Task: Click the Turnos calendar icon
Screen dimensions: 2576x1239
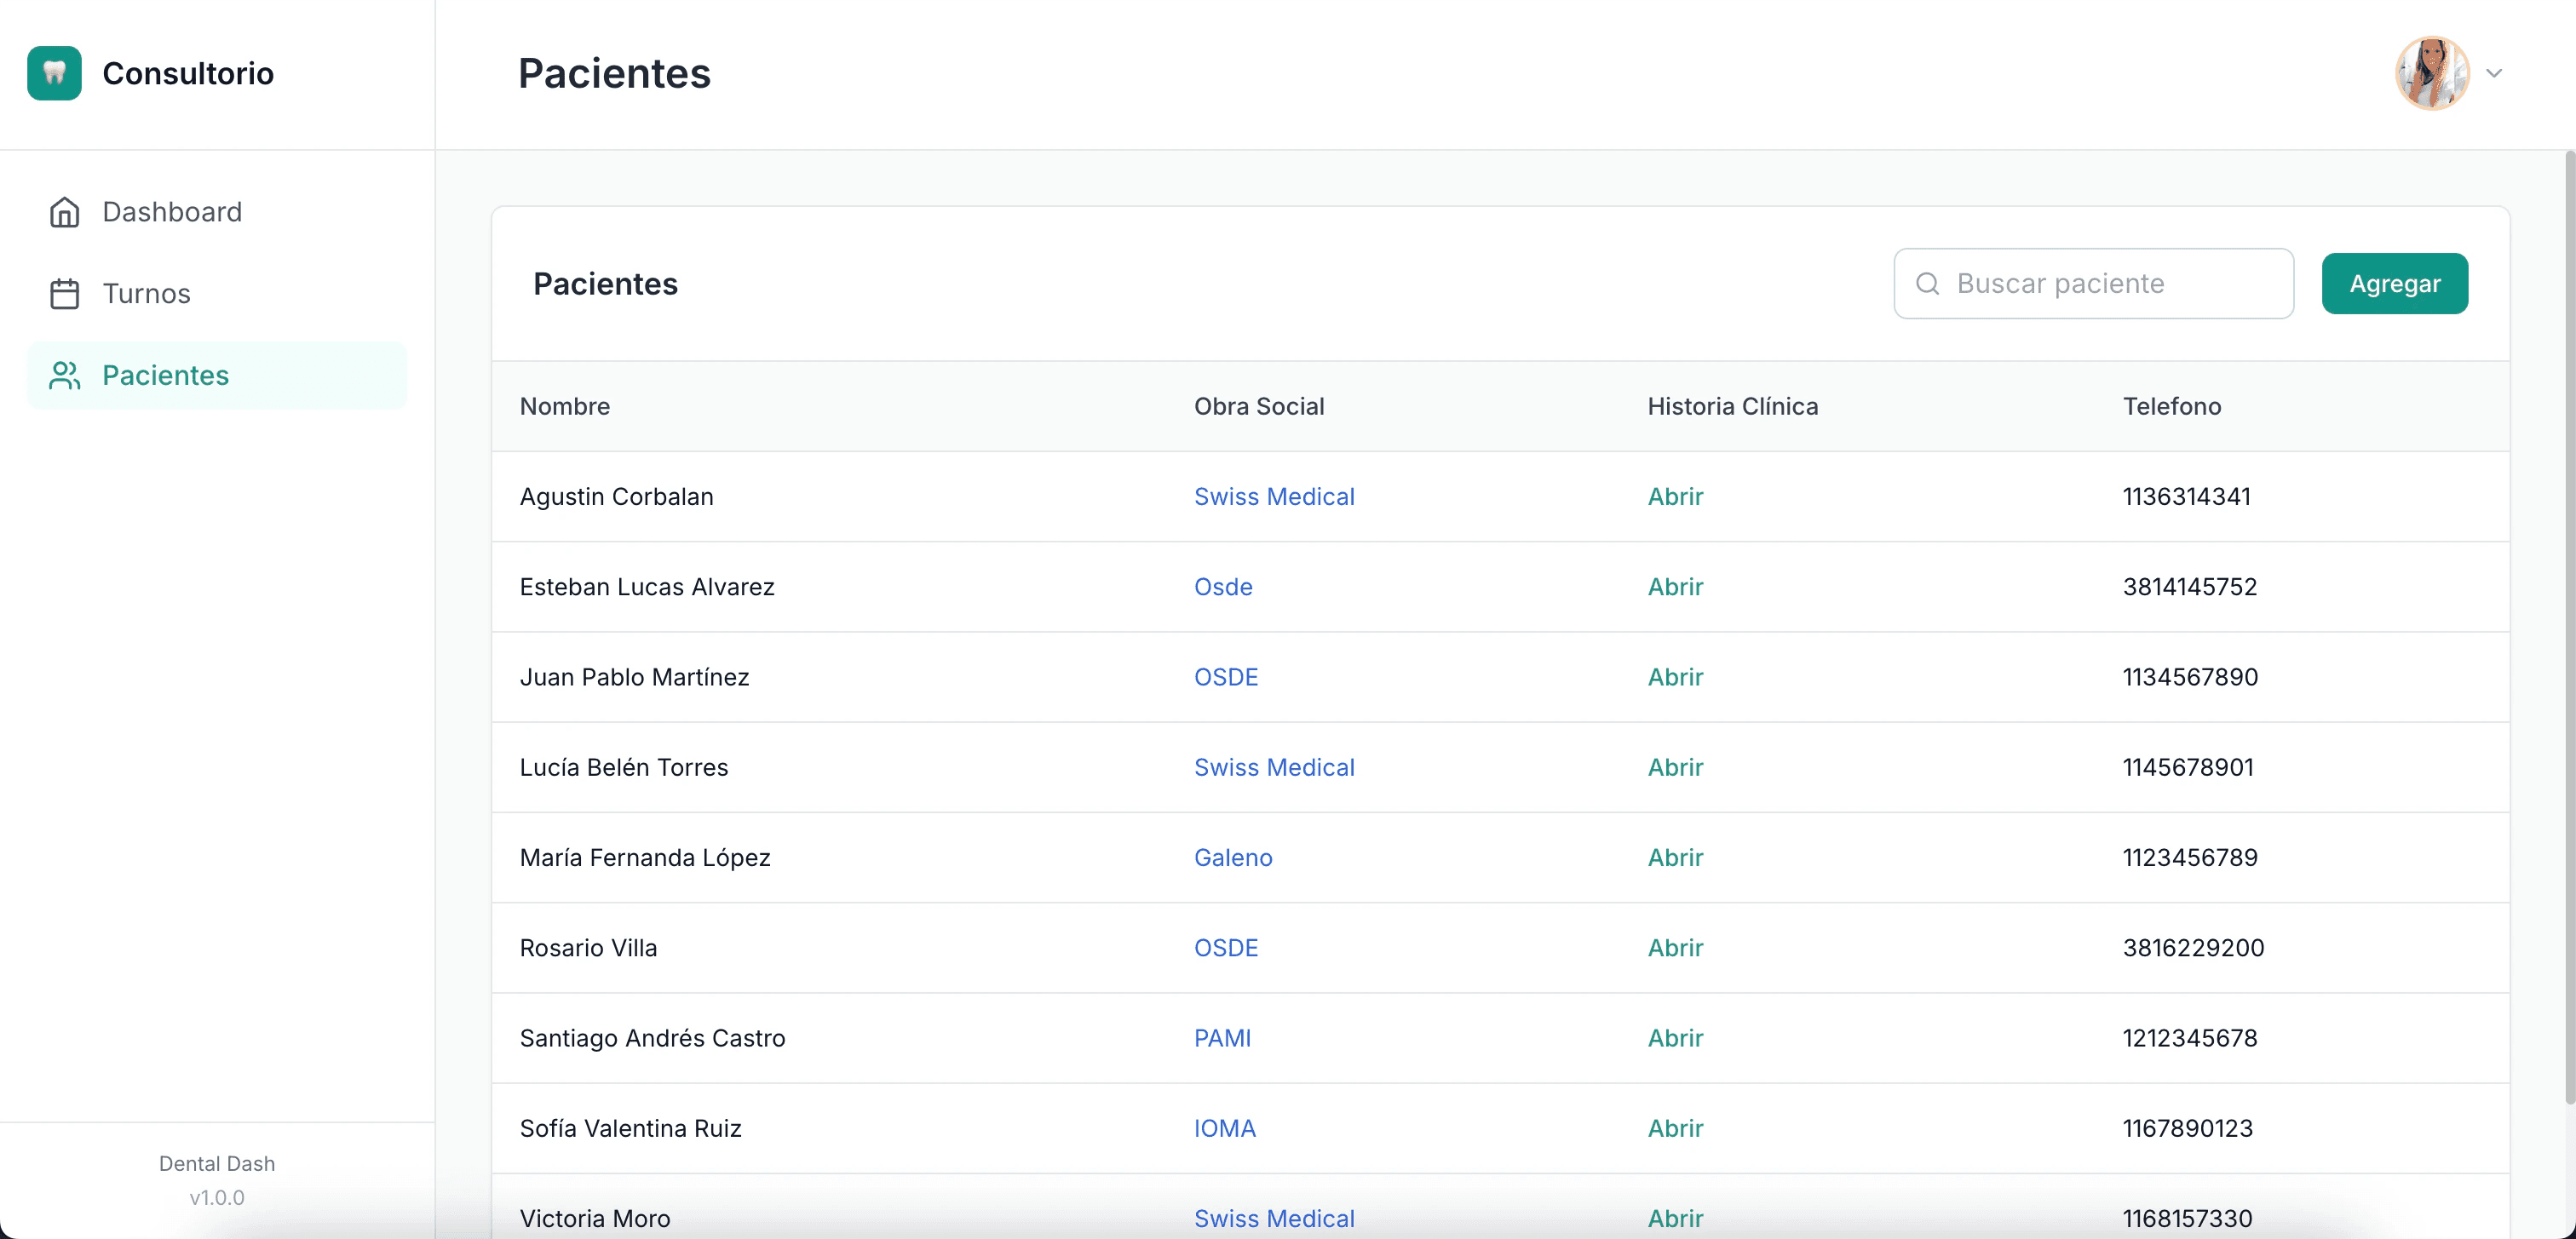Action: (x=65, y=294)
